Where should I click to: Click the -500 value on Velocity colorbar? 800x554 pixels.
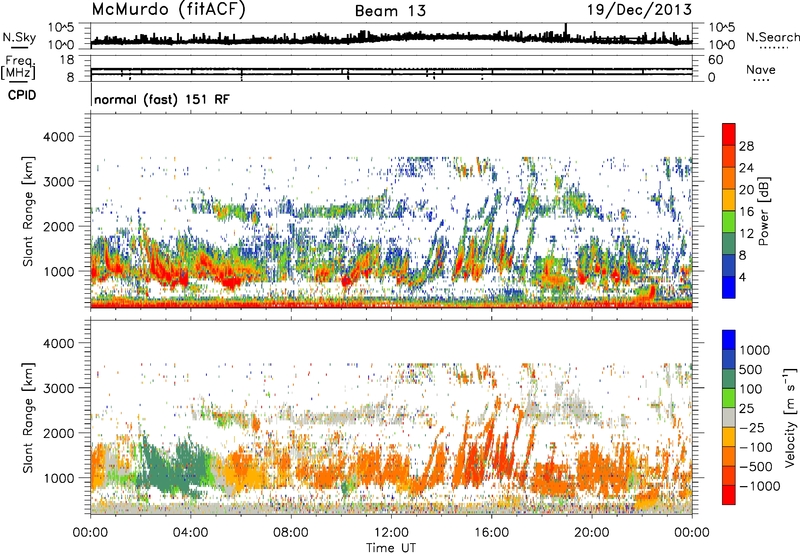[756, 467]
